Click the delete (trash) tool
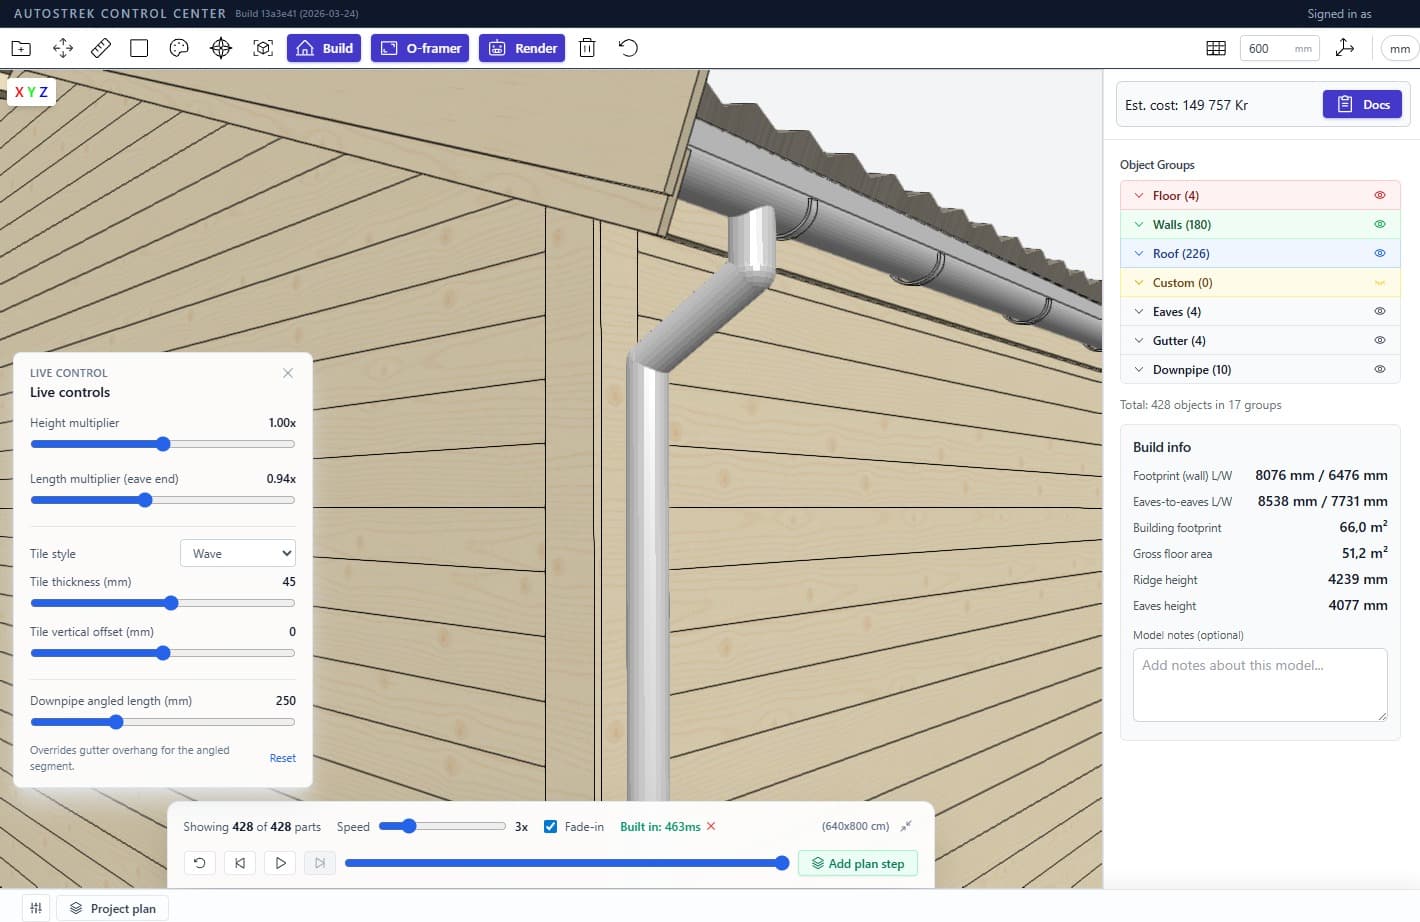This screenshot has height=922, width=1420. [587, 47]
